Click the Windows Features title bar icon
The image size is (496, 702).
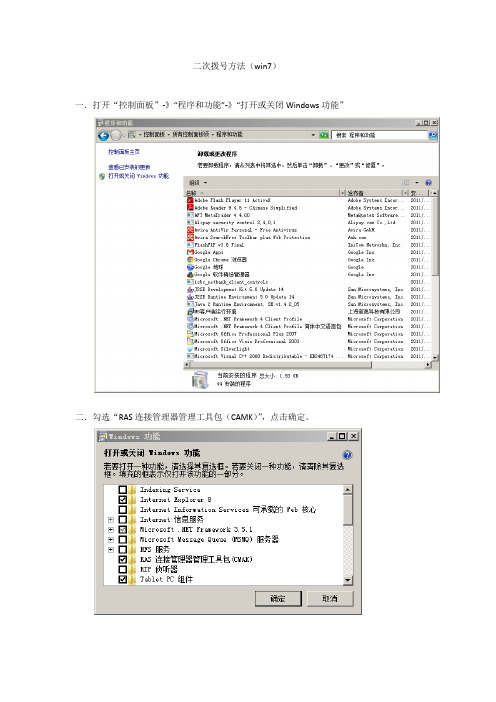click(103, 436)
